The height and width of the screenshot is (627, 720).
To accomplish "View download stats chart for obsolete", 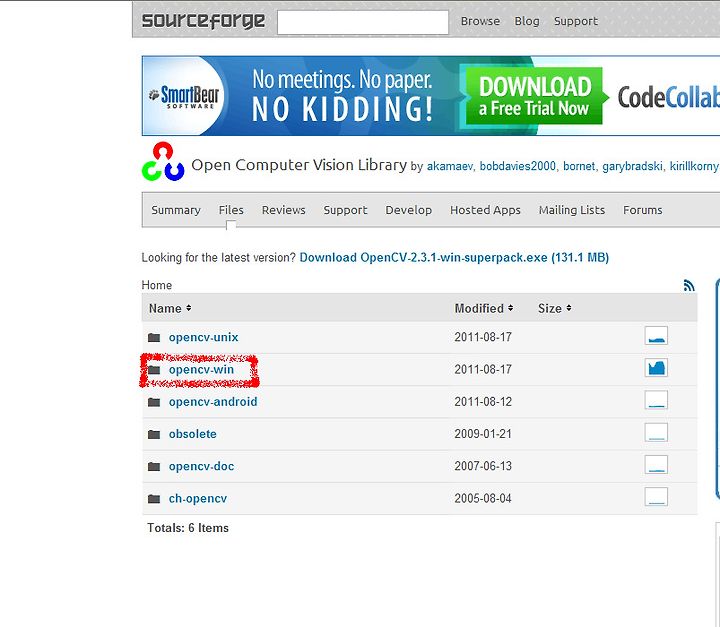I will tap(656, 432).
